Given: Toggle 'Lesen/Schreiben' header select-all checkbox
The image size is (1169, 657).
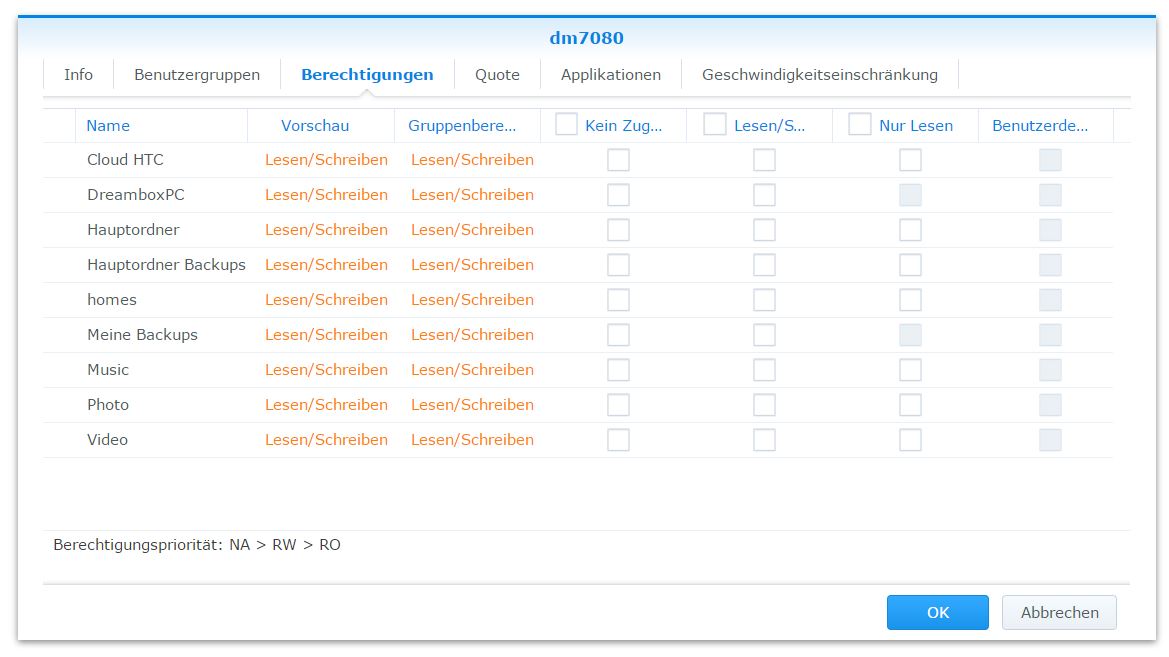Looking at the screenshot, I should (714, 124).
